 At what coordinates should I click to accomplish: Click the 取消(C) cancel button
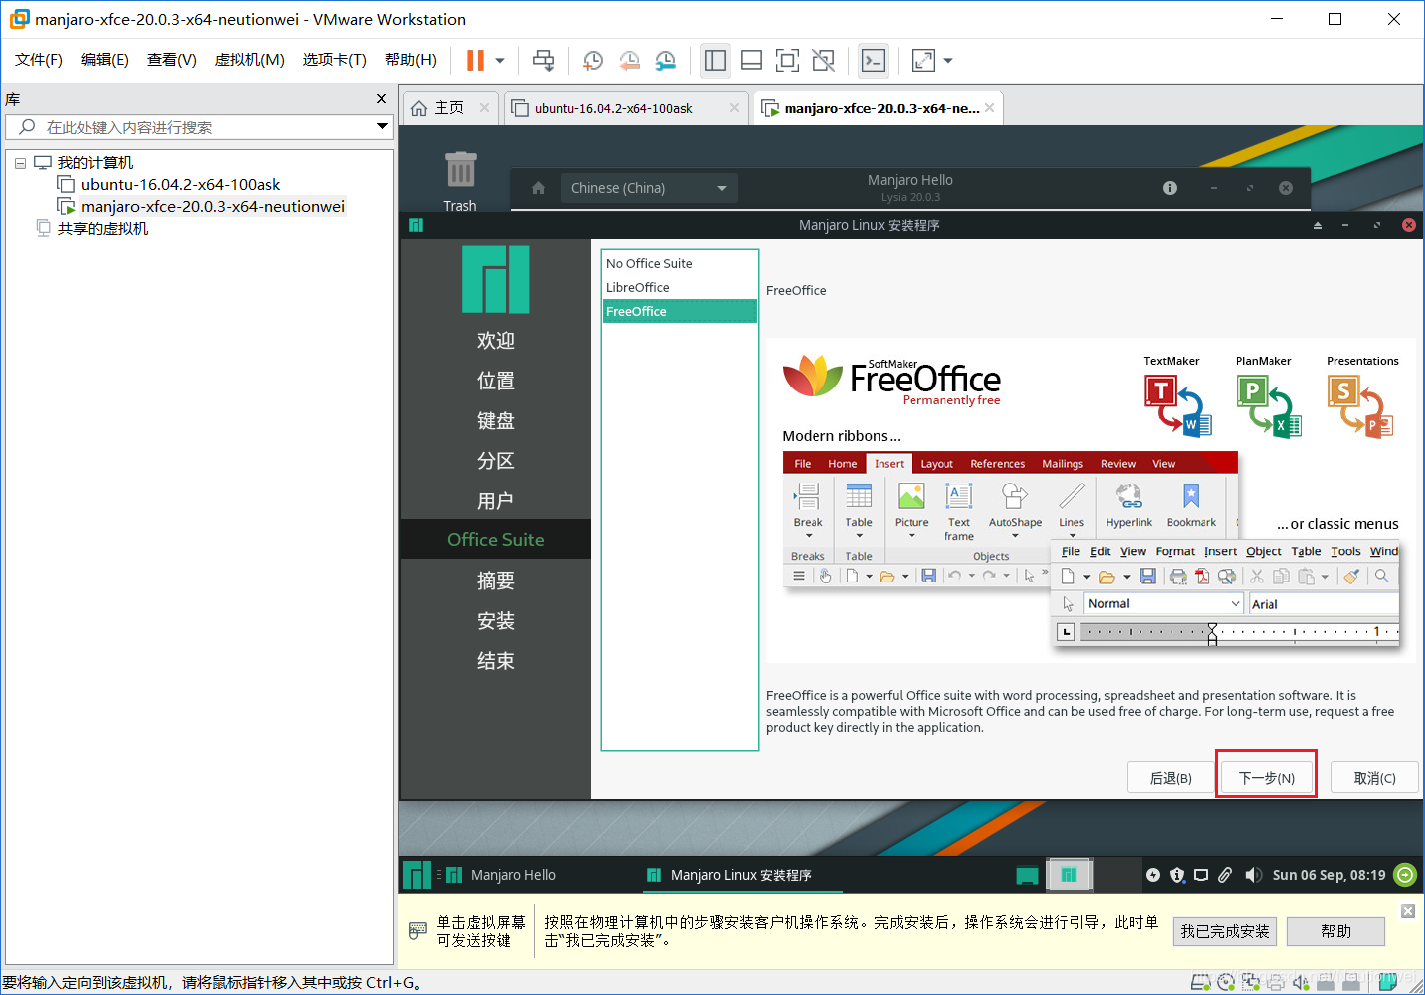coord(1374,778)
